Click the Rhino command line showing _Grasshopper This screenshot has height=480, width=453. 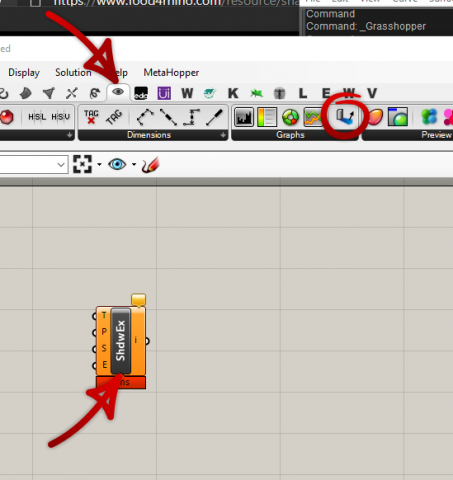(366, 26)
